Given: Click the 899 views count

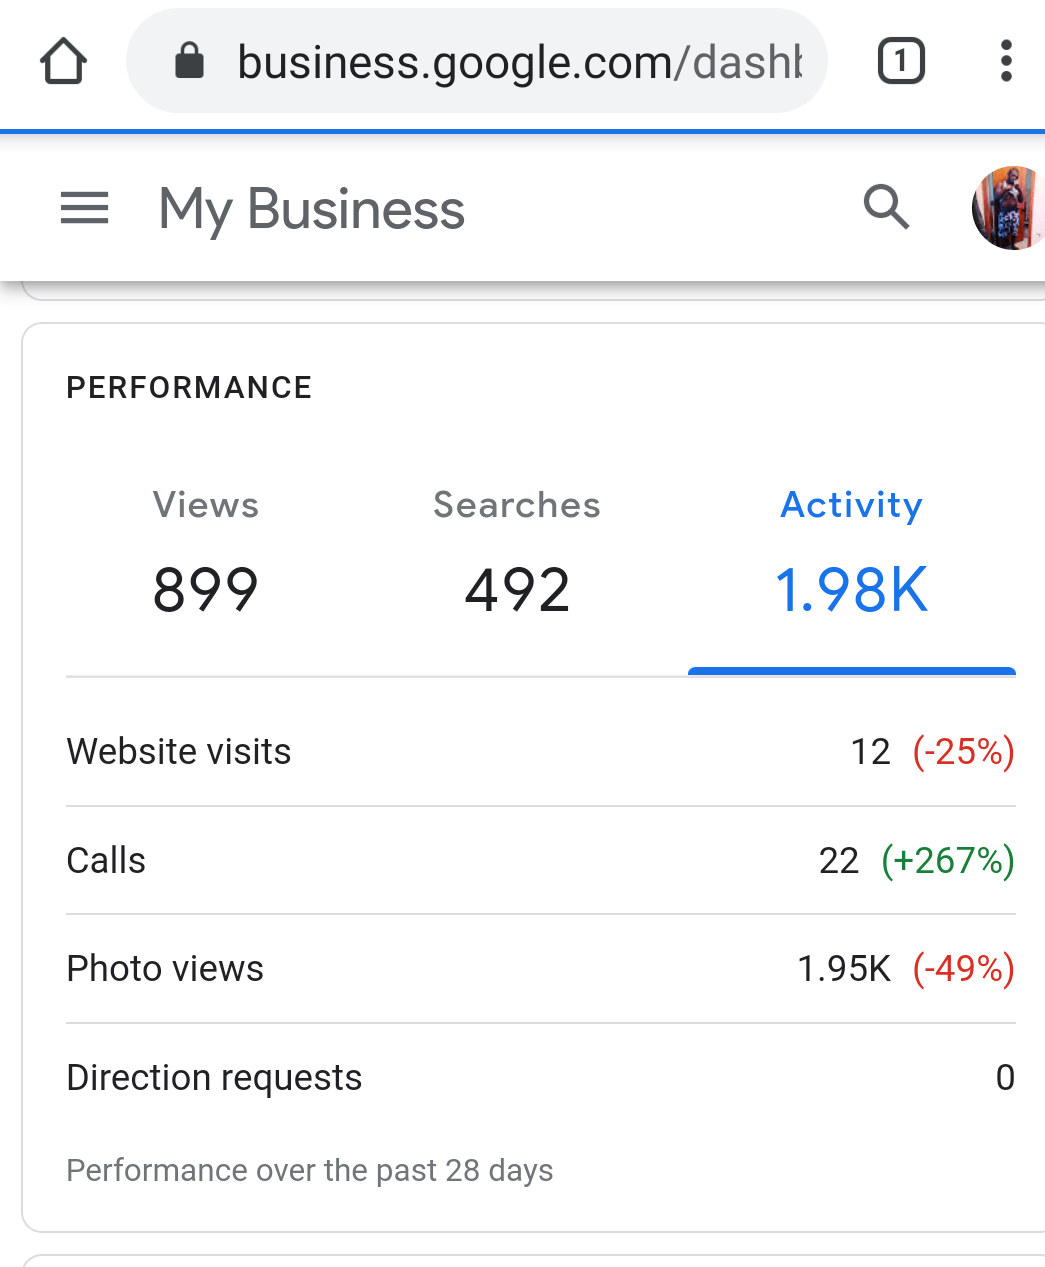Looking at the screenshot, I should click(205, 590).
